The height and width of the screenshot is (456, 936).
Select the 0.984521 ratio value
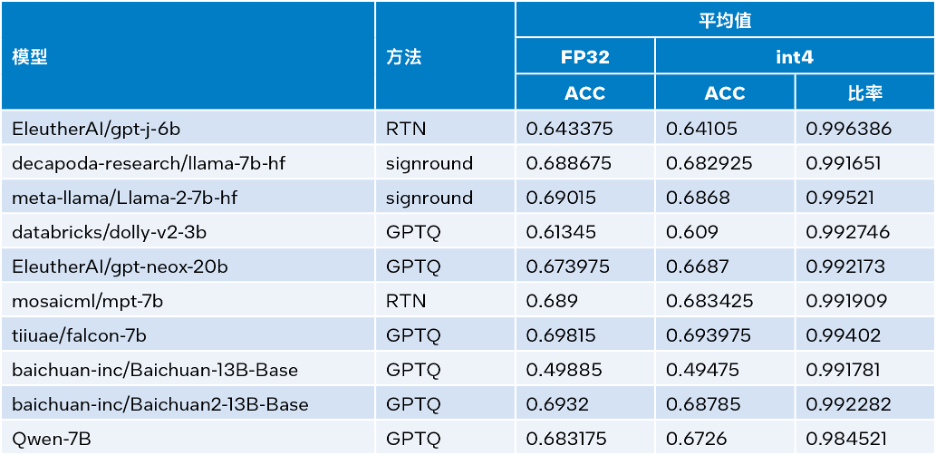[848, 438]
